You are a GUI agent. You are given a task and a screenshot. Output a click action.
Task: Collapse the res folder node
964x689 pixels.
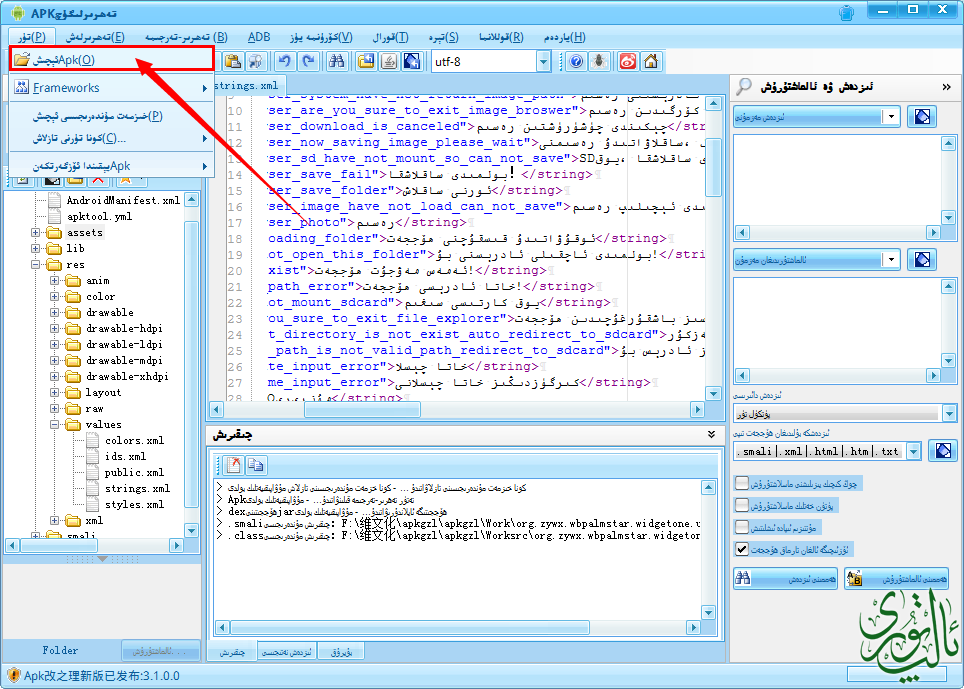click(36, 264)
